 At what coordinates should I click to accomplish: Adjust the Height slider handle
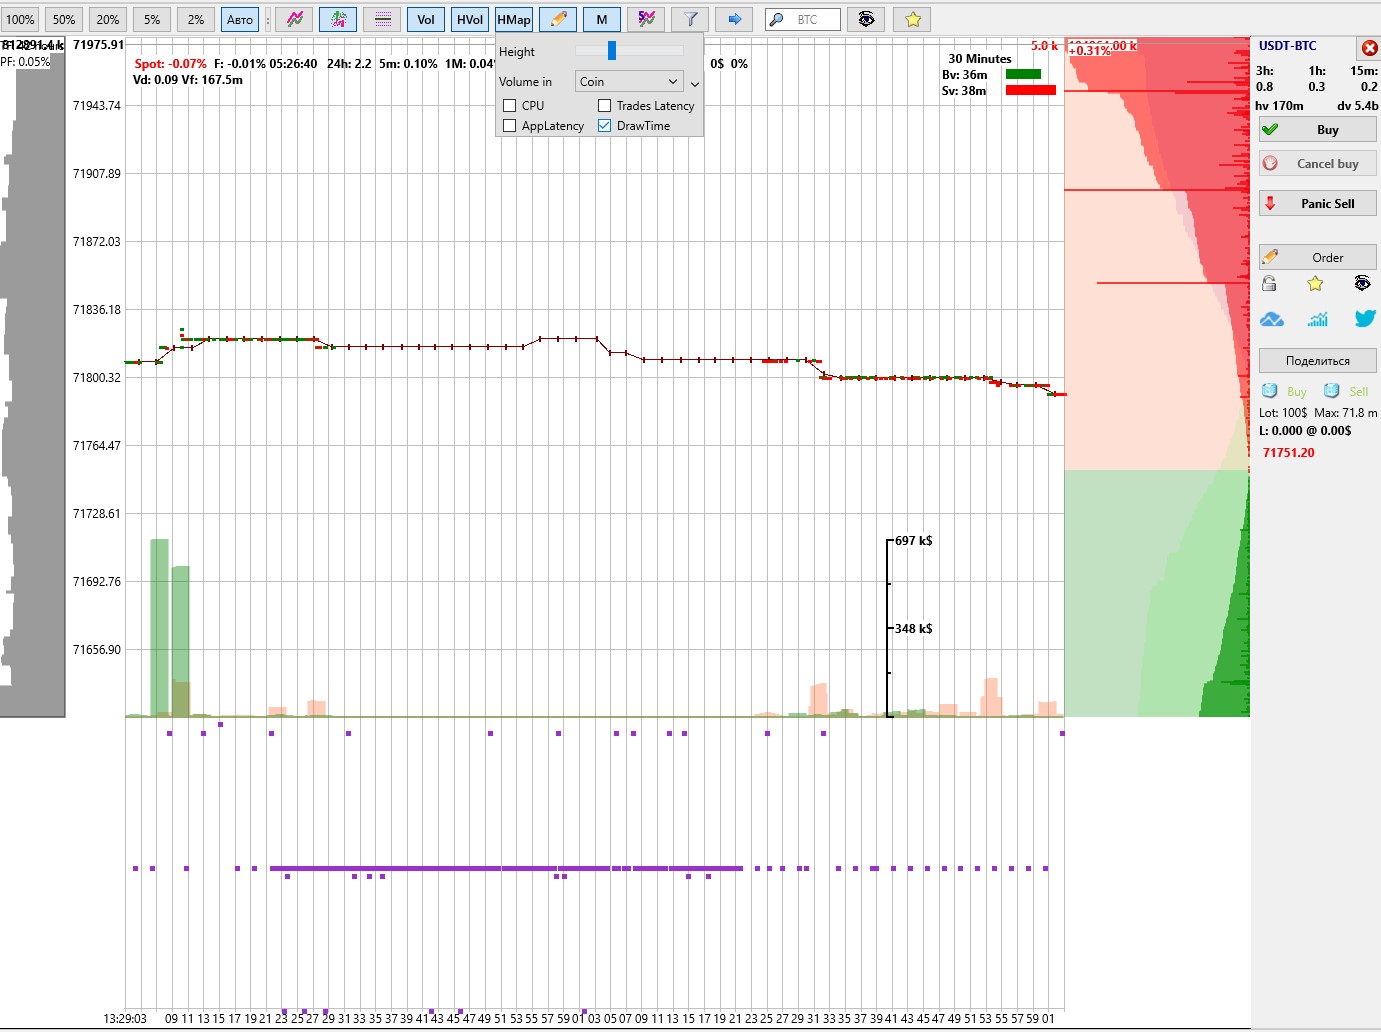[612, 51]
